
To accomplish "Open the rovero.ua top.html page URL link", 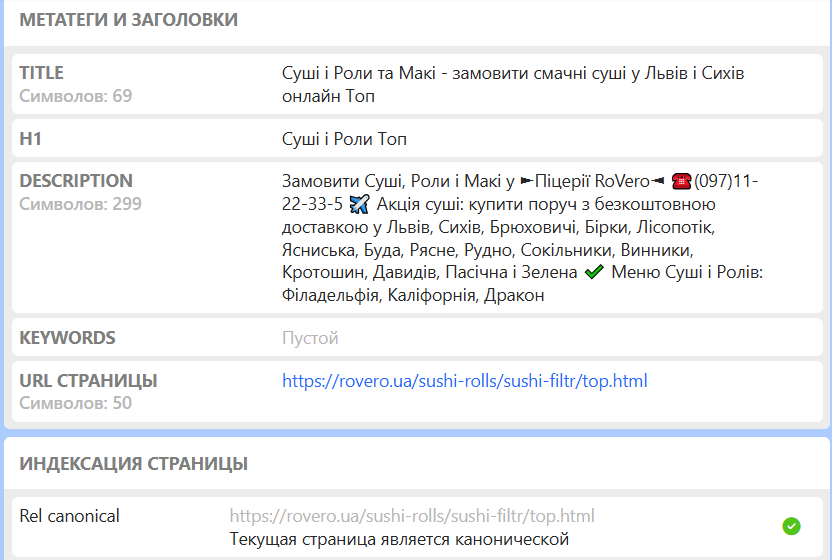I will (x=464, y=381).
